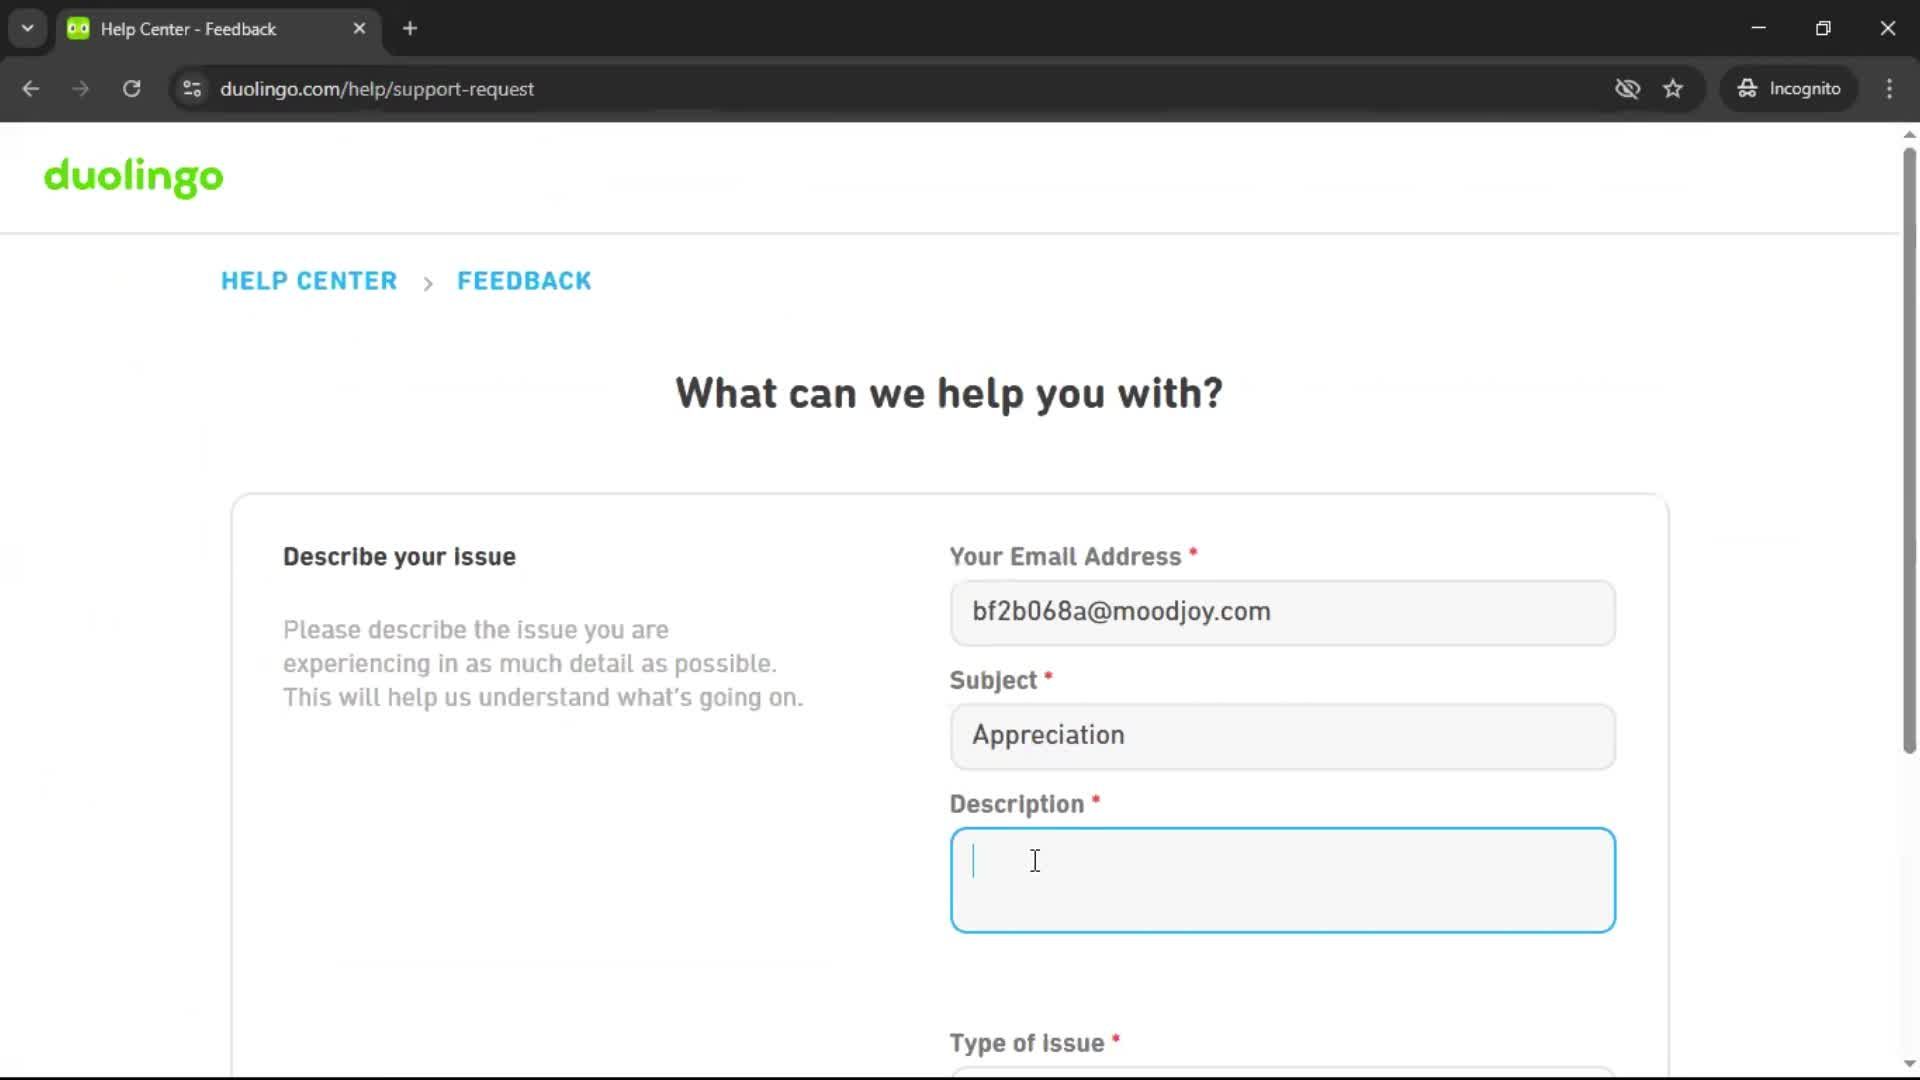This screenshot has width=1920, height=1080.
Task: Click inside the Description text box
Action: tap(1282, 880)
